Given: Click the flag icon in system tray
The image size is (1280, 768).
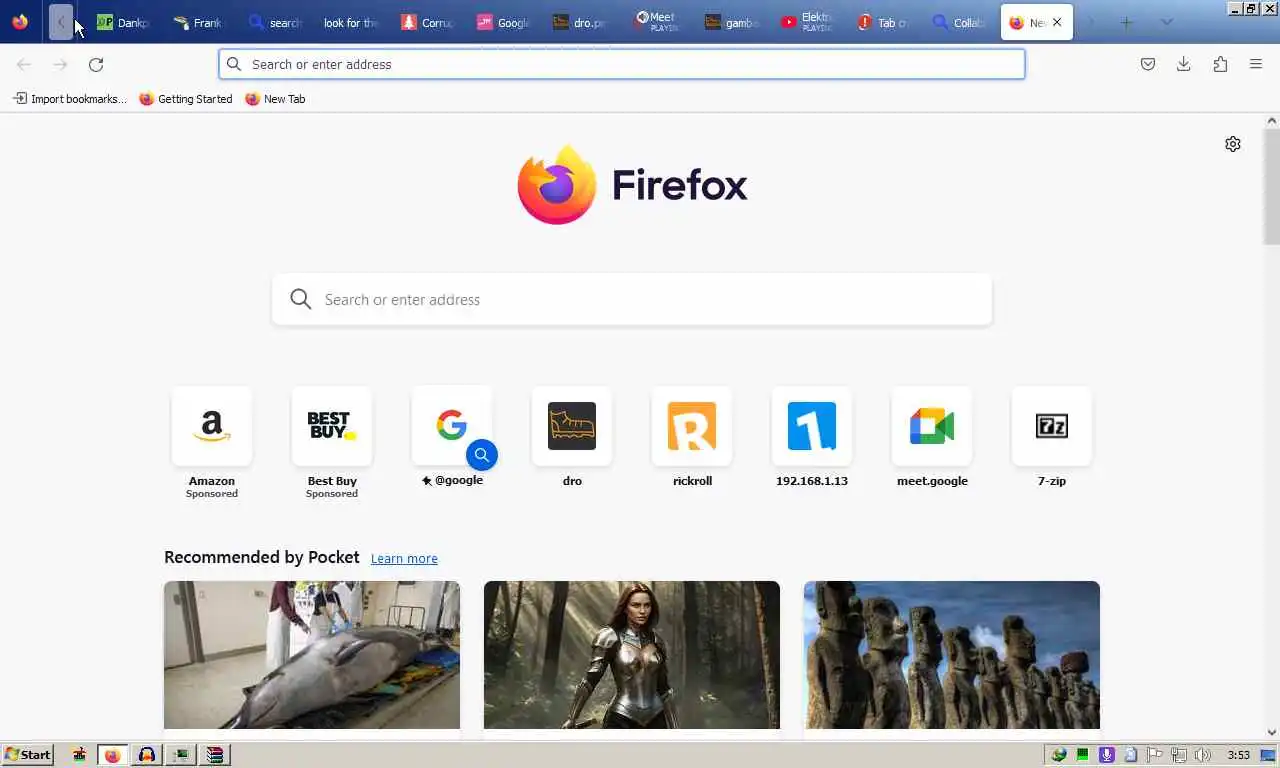Looking at the screenshot, I should (x=1155, y=755).
